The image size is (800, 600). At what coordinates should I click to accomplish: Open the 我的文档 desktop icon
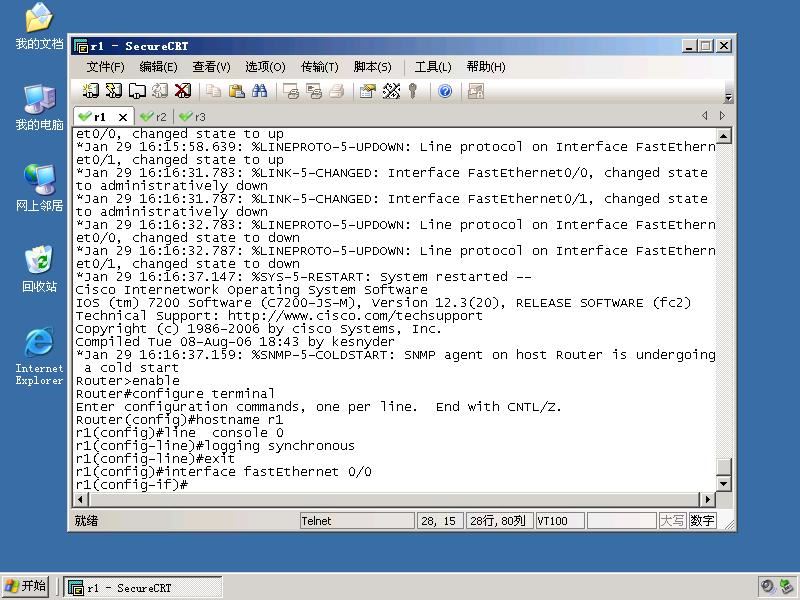click(x=39, y=26)
